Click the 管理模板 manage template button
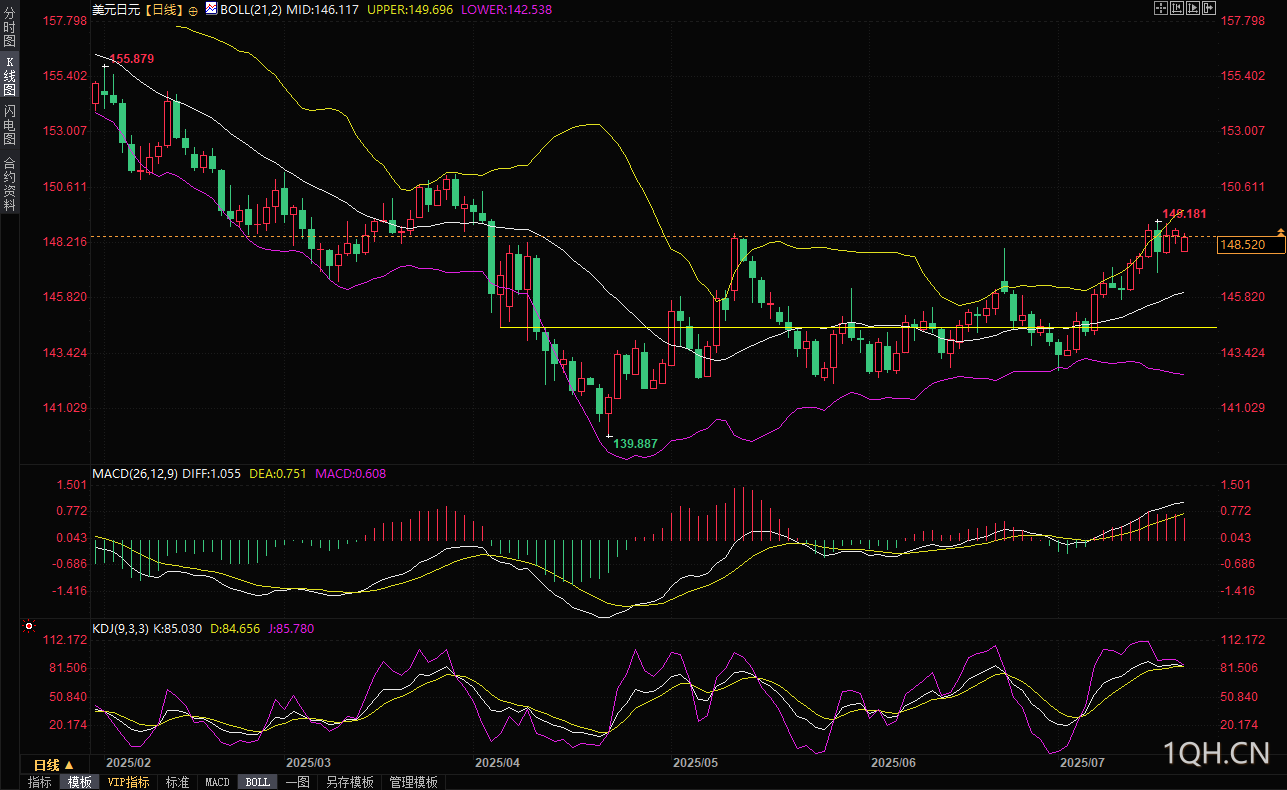The image size is (1287, 790). point(413,782)
